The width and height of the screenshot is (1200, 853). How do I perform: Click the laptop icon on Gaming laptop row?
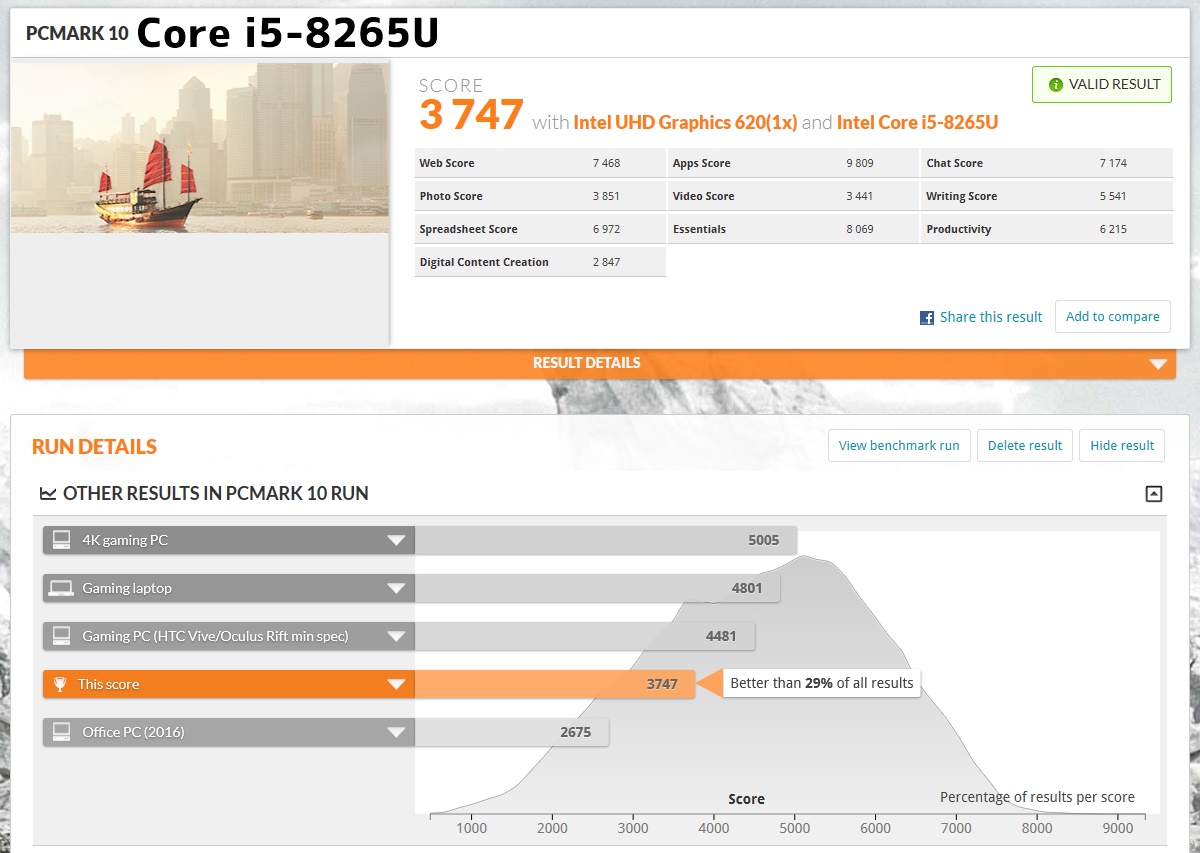[62, 588]
